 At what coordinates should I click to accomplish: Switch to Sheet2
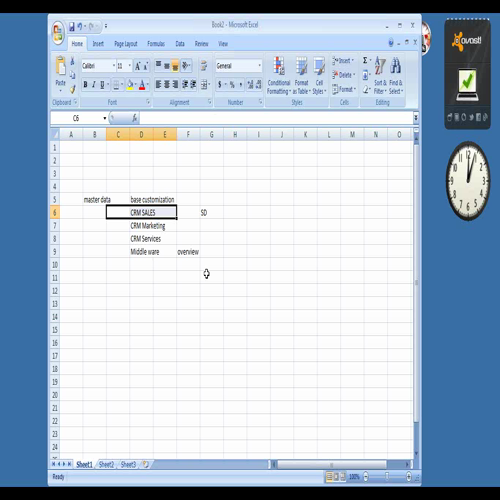(x=106, y=464)
